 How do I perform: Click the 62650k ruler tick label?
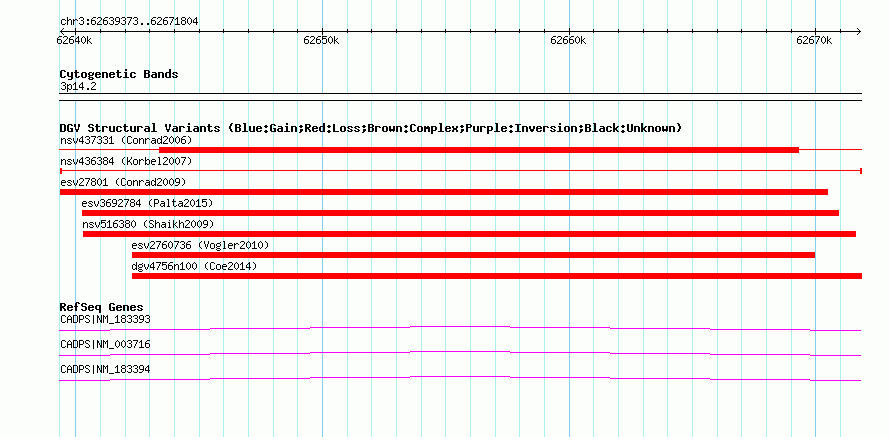[321, 40]
